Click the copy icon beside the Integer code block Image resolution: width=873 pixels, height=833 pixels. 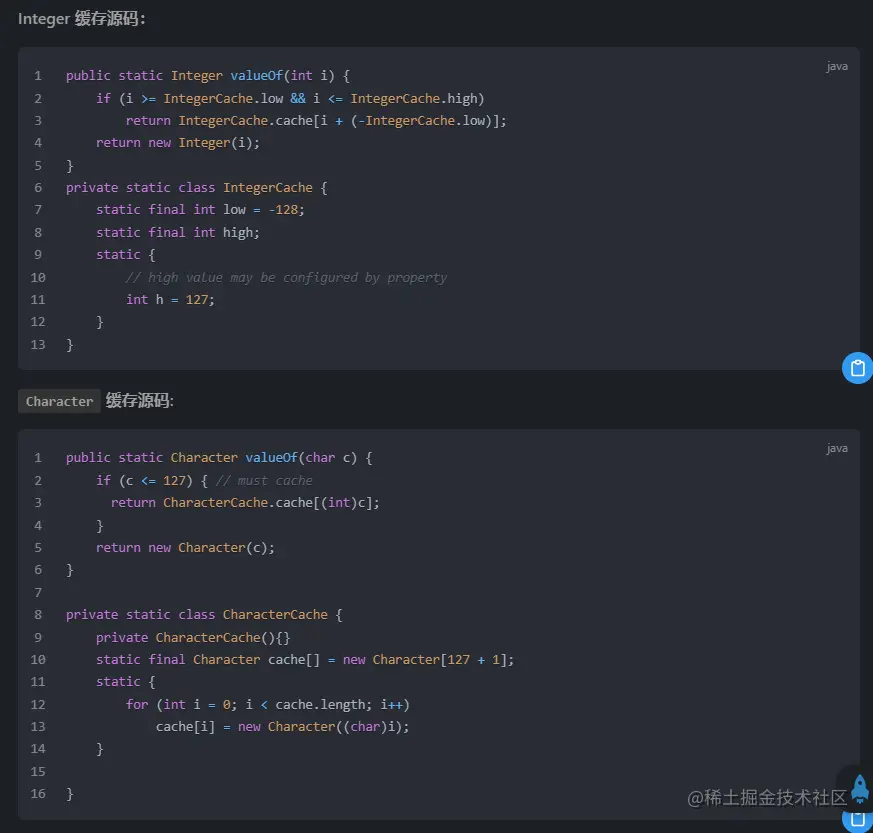tap(857, 368)
